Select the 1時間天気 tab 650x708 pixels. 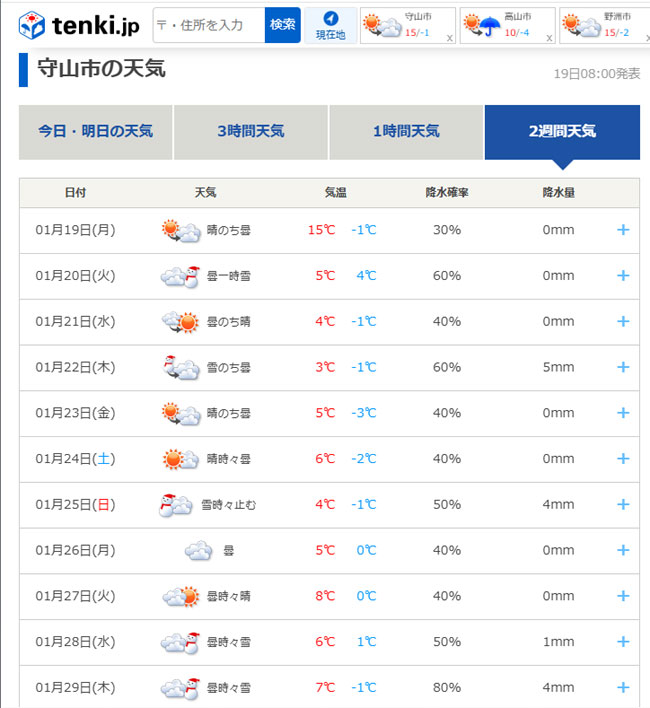(x=406, y=131)
